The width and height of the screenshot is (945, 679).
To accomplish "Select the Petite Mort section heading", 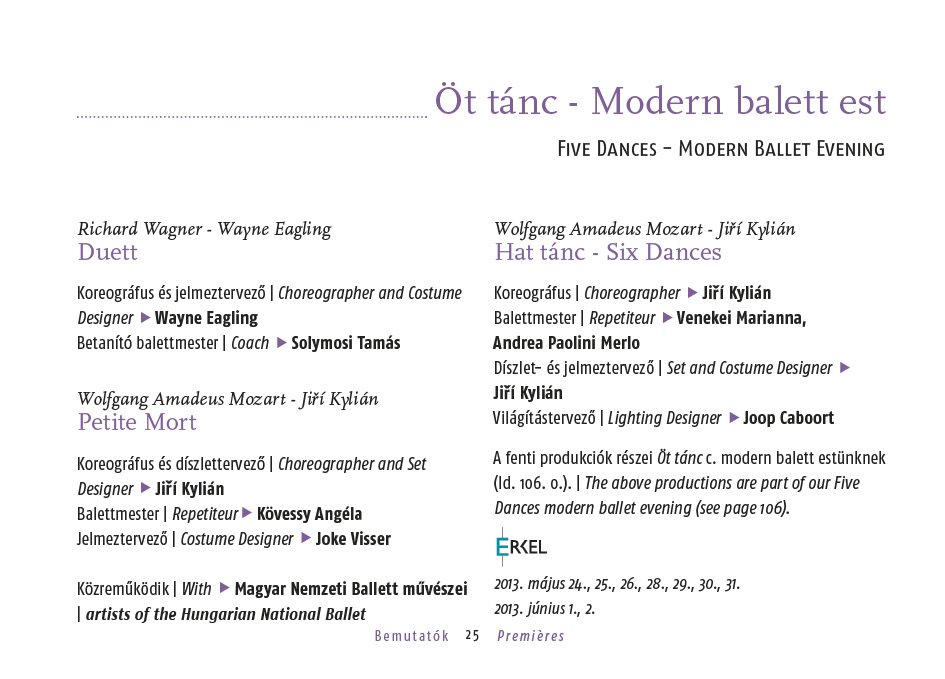I will tap(137, 422).
